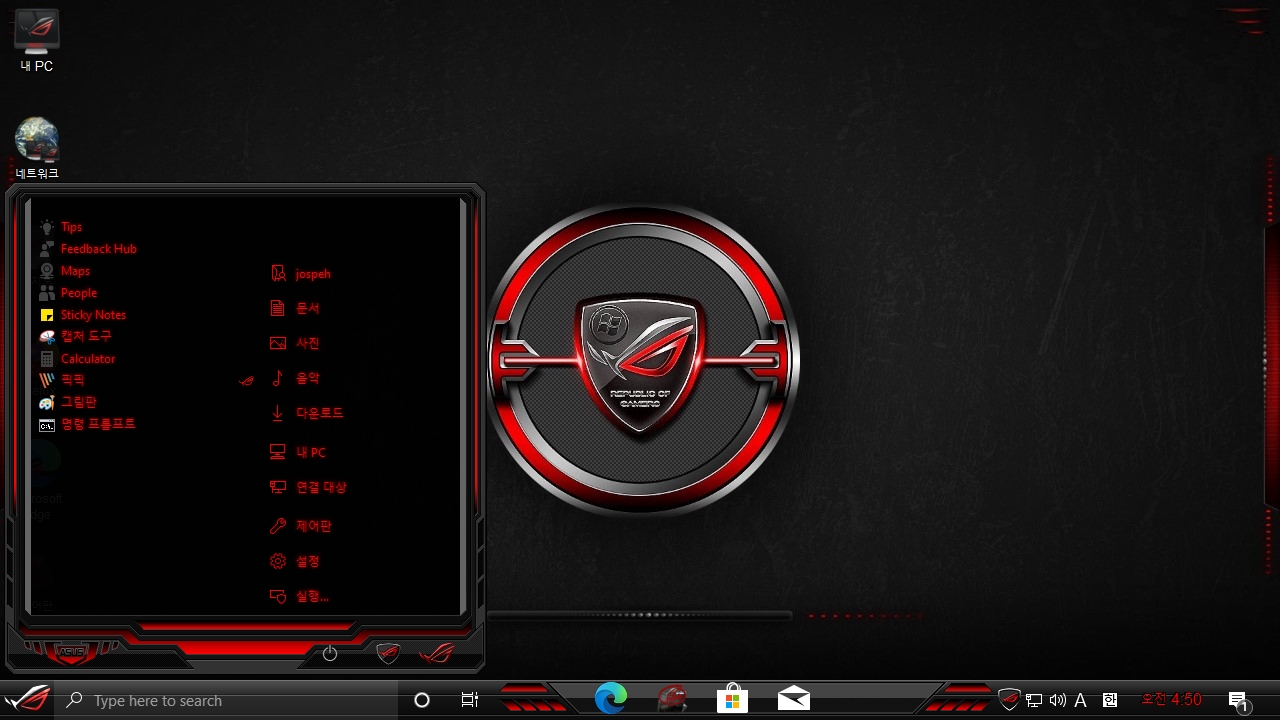
Task: Open 음악 (Music) folder
Action: click(295, 378)
